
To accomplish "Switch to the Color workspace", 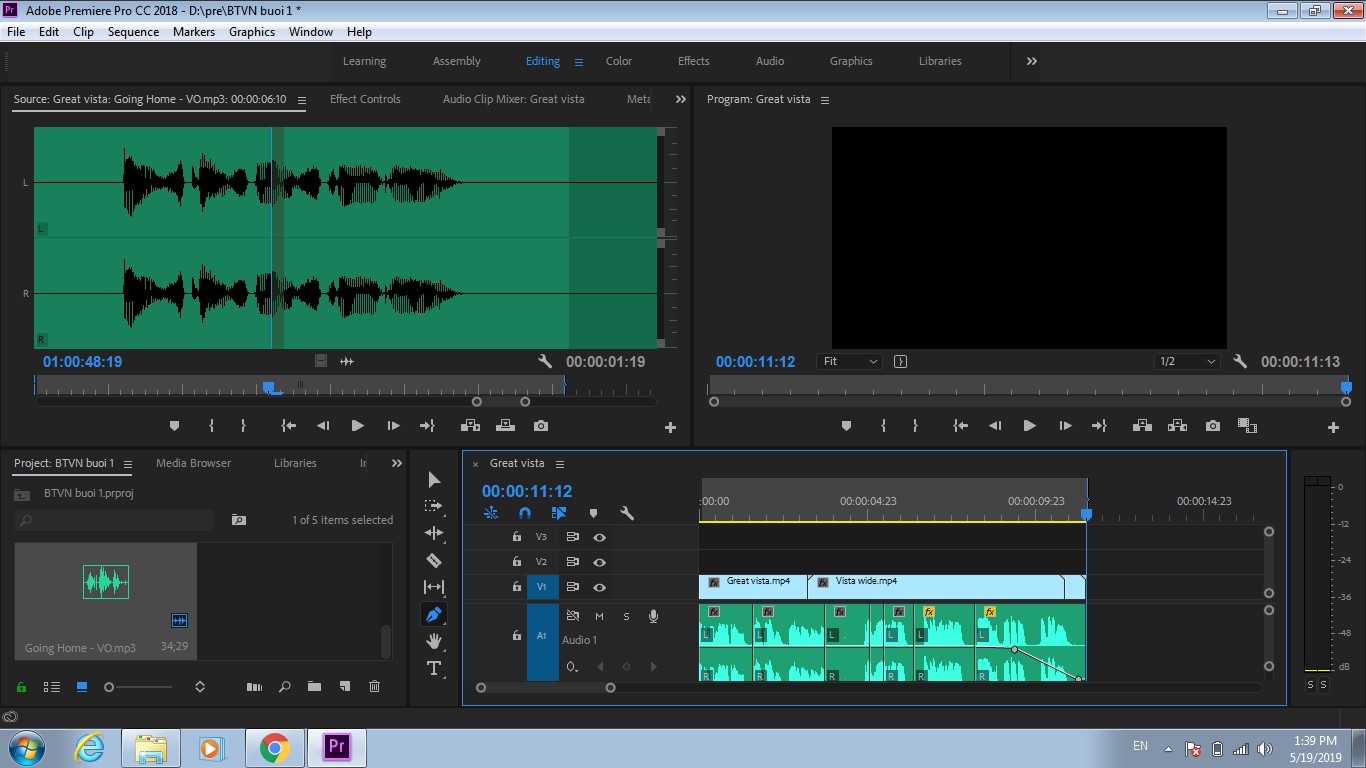I will 619,61.
